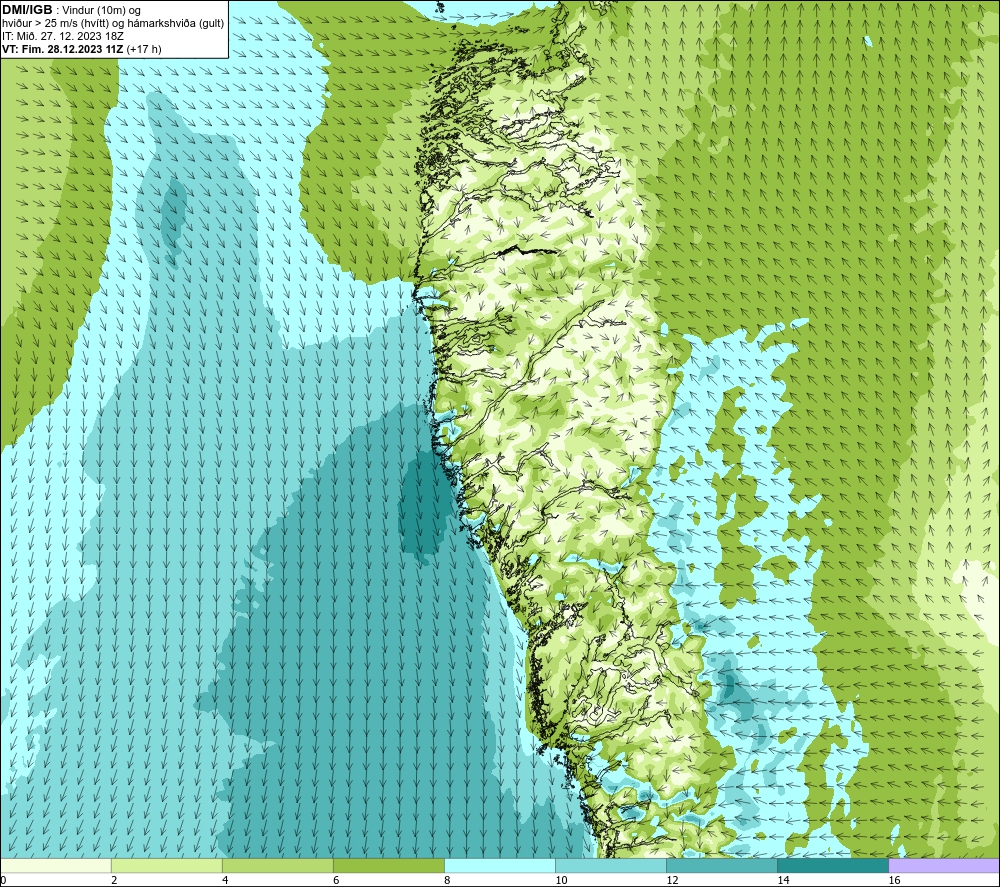
Task: Click the pale teal 10–12 legend swatch
Action: coord(610,865)
